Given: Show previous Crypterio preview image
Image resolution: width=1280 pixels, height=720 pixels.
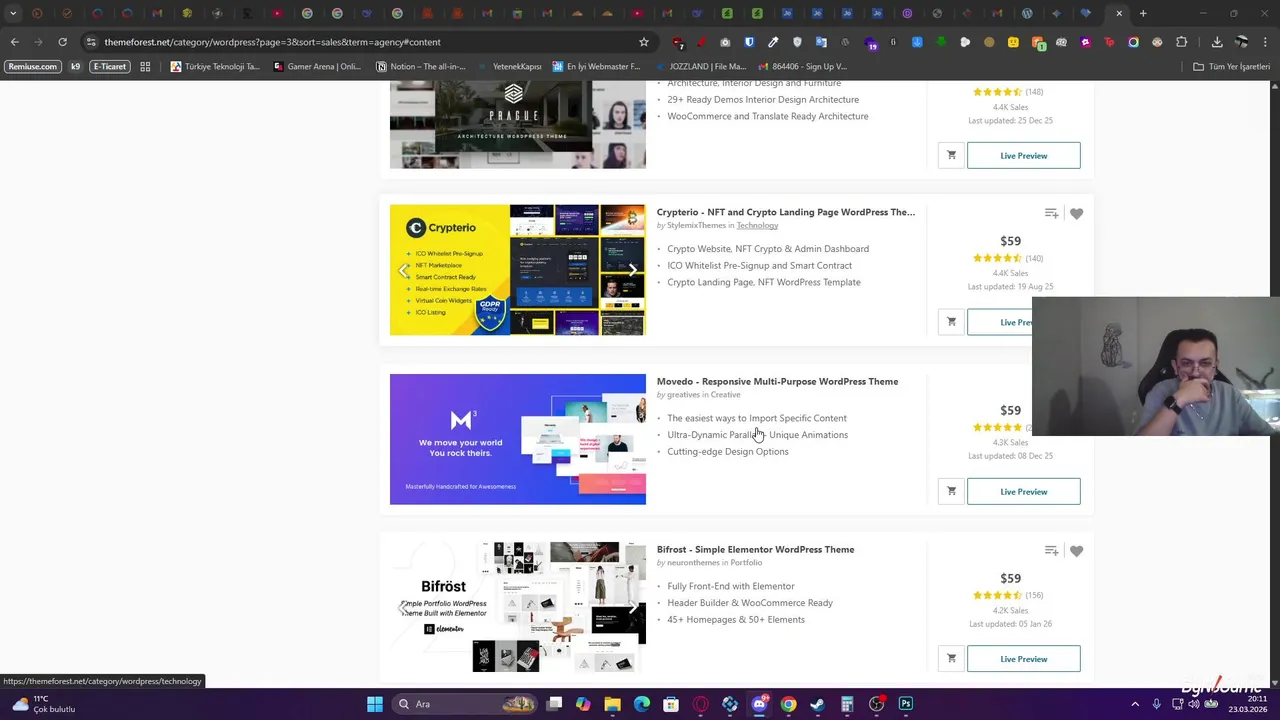Looking at the screenshot, I should 403,270.
